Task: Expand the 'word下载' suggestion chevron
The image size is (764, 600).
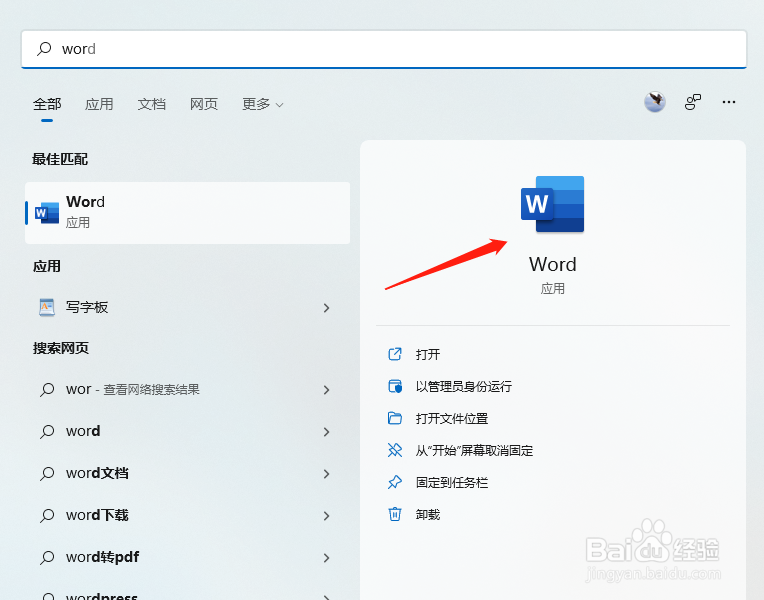Action: (x=326, y=515)
